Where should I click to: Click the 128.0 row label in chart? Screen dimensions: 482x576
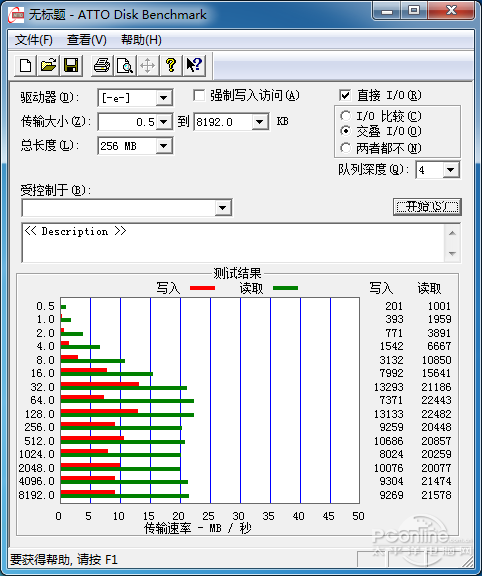tap(40, 414)
